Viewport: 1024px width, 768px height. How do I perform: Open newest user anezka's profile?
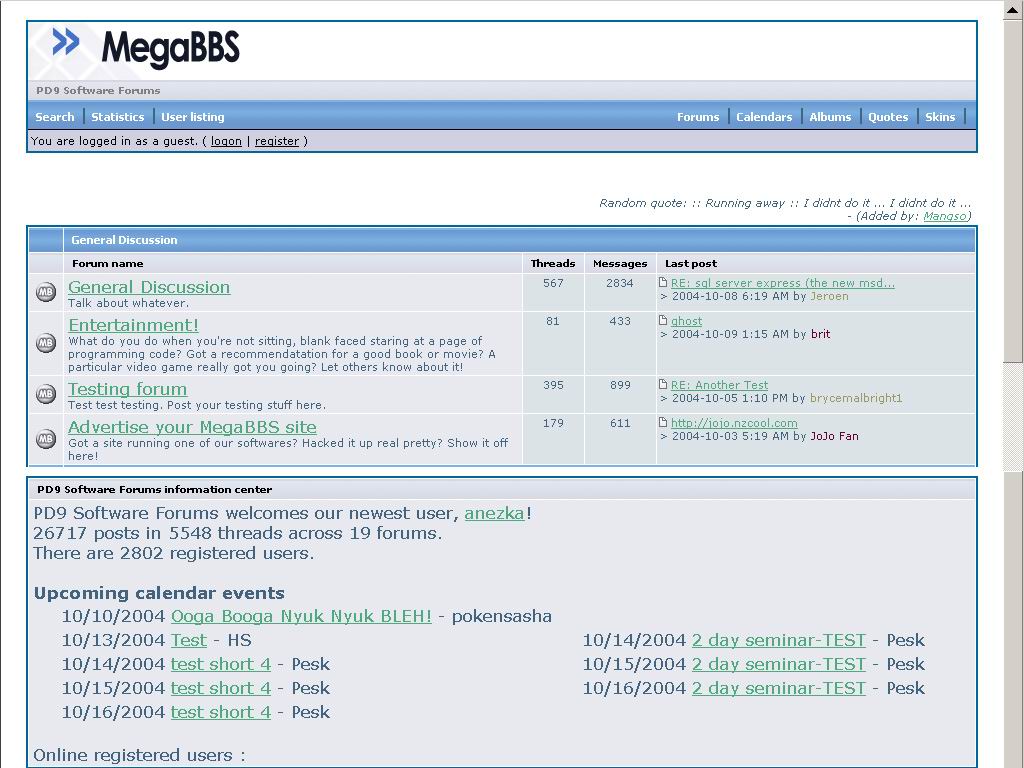[x=494, y=513]
